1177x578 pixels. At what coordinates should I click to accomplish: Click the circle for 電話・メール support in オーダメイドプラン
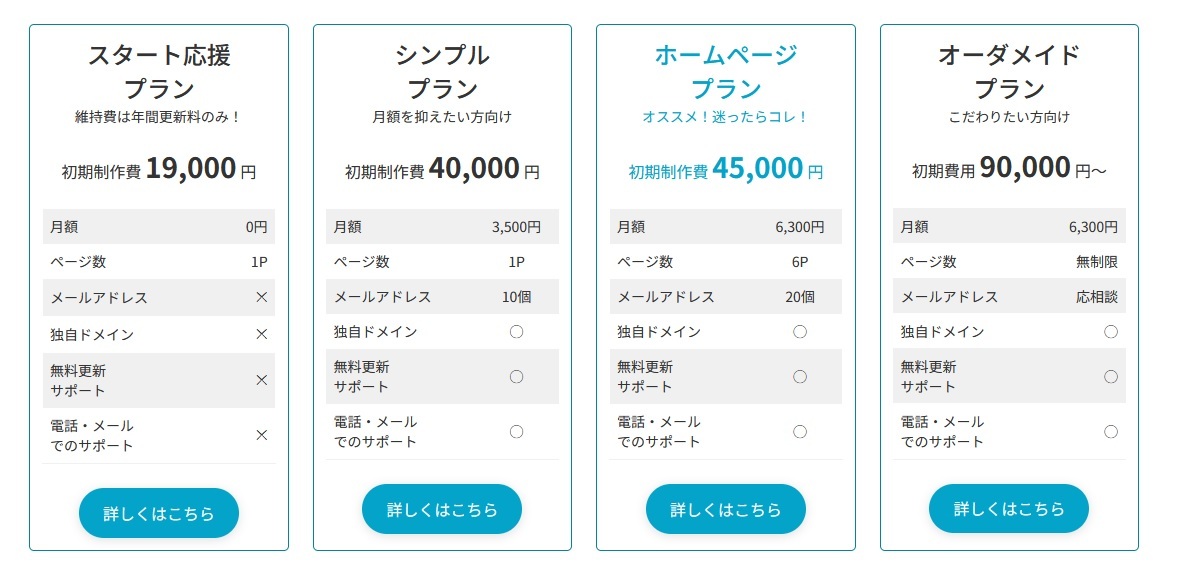[1111, 432]
